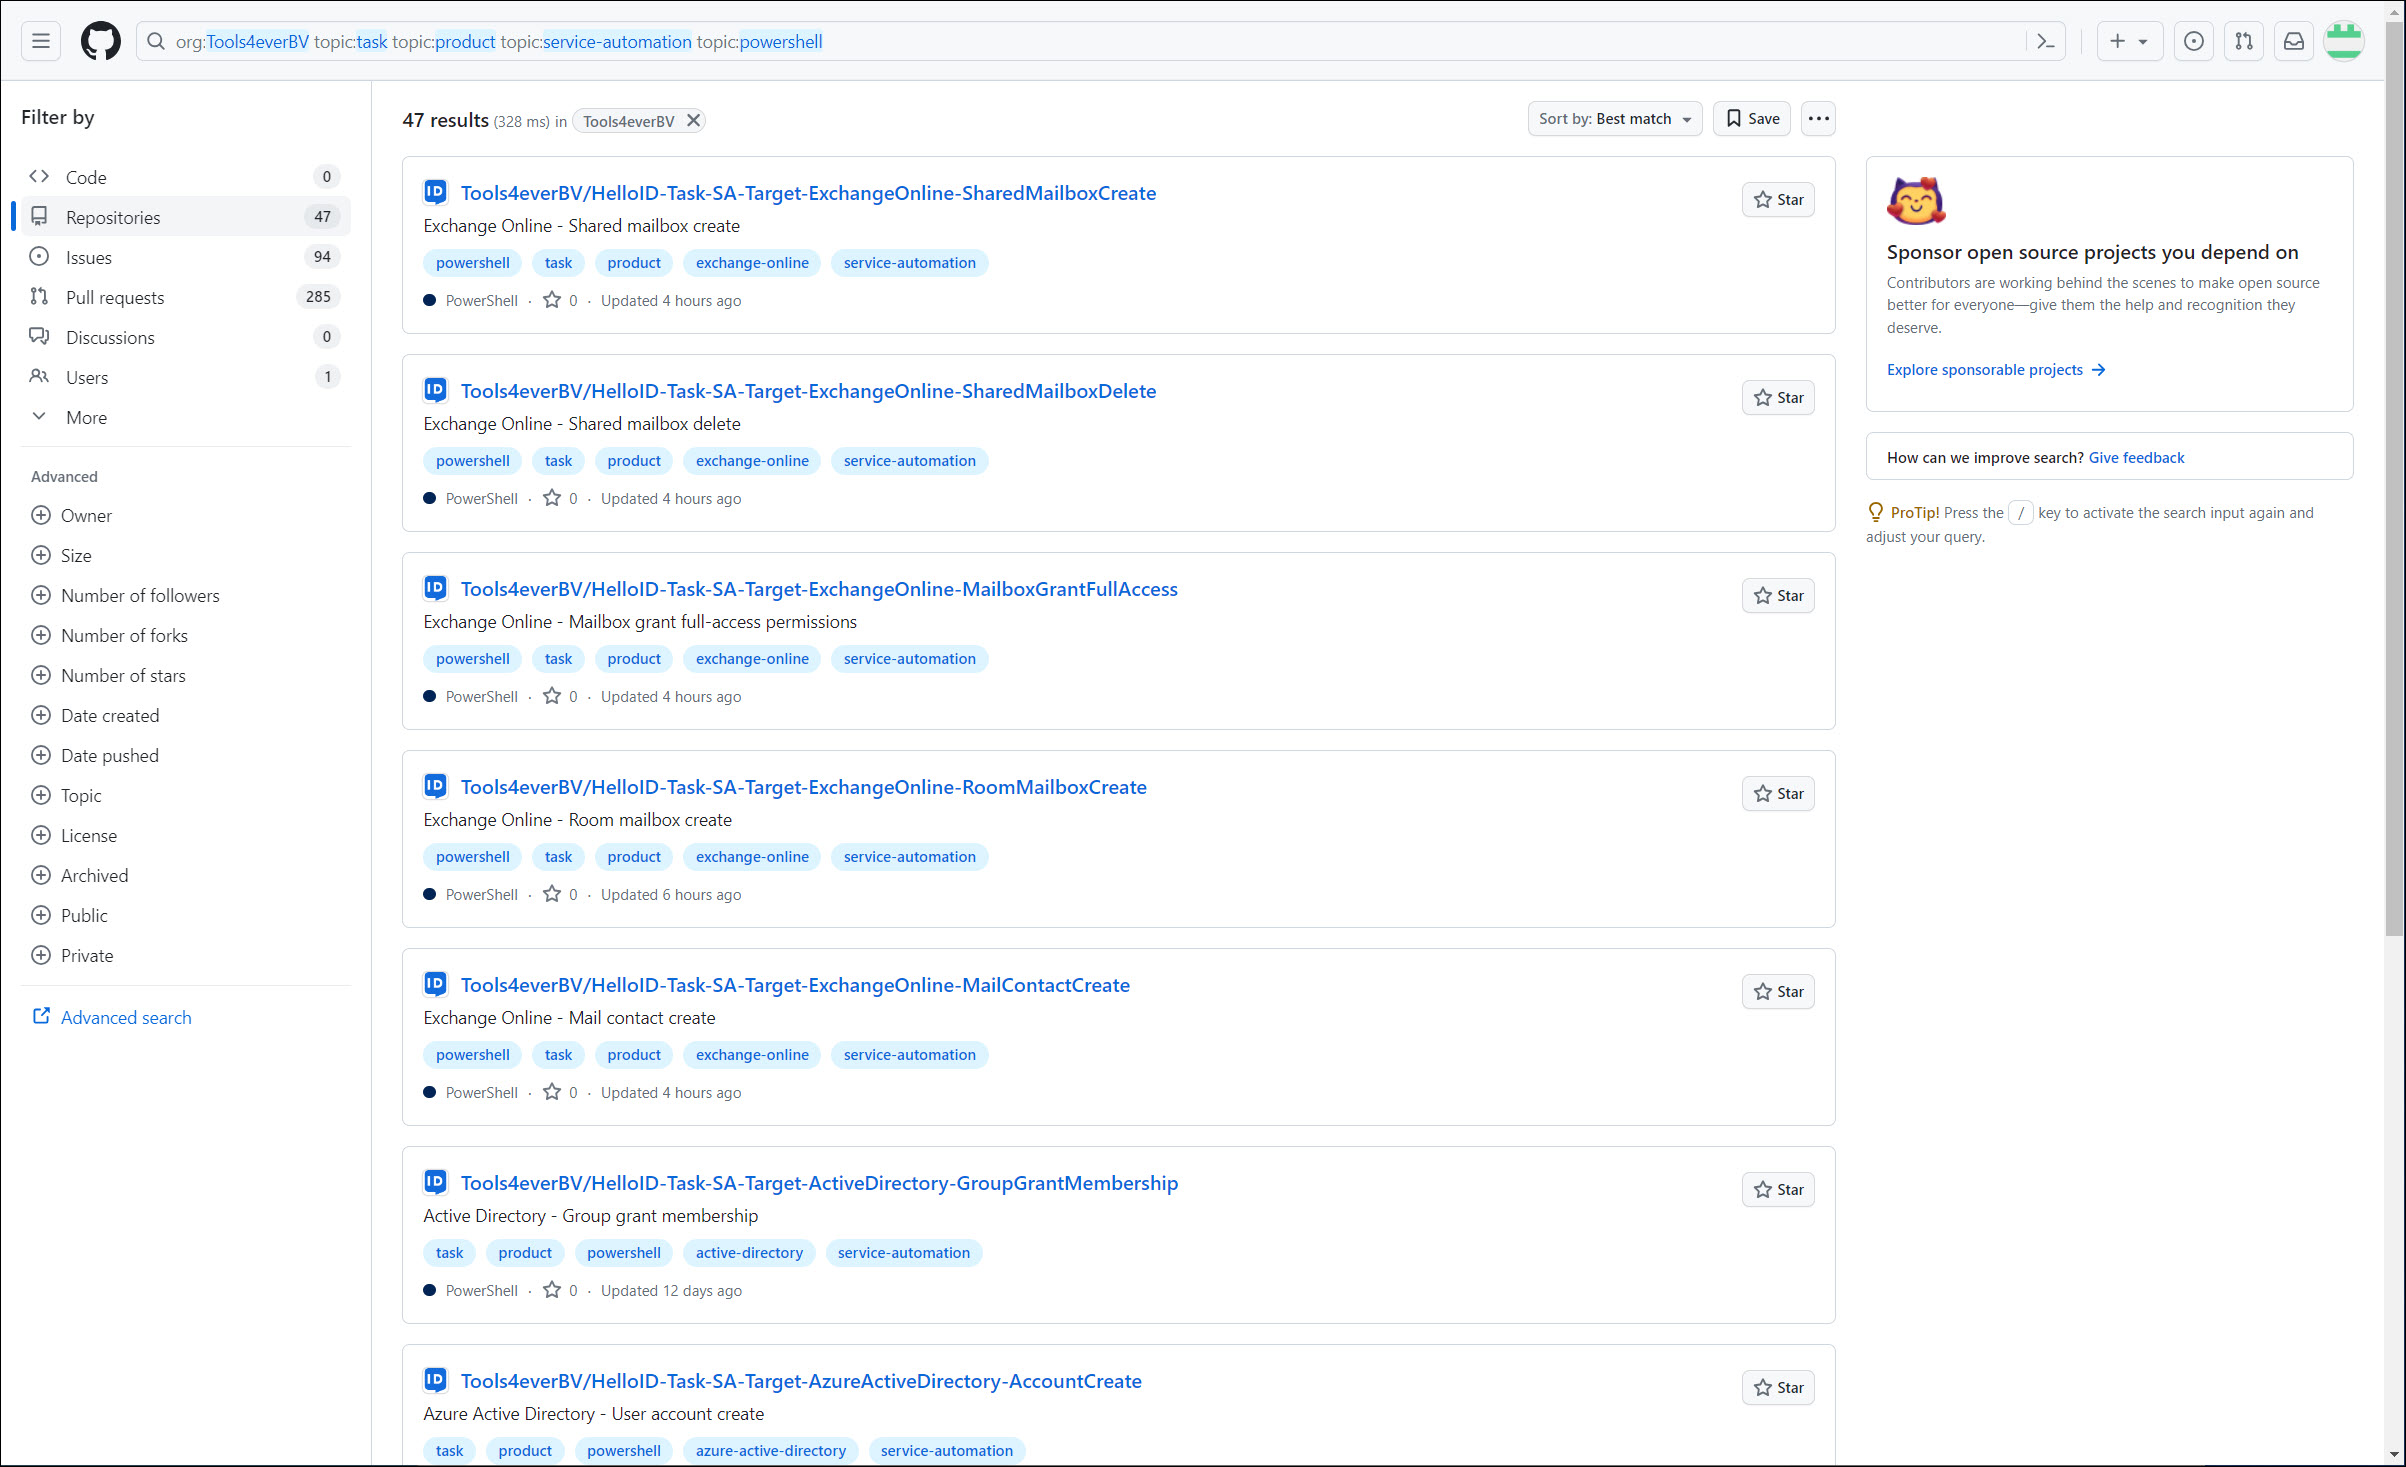Add a Date pushed filter
This screenshot has height=1467, width=2406.
[x=96, y=755]
